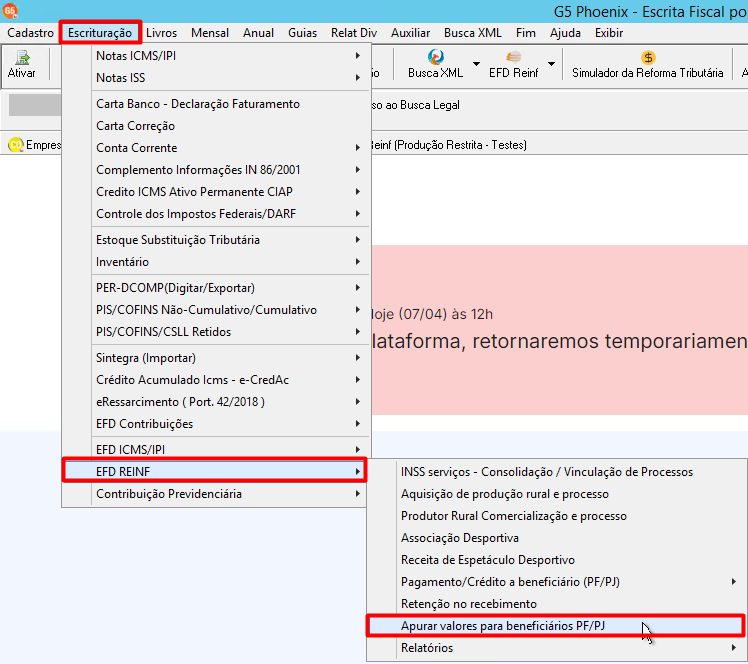Screen dimensions: 748x664
Task: Open the Escrituração menu
Action: pyautogui.click(x=100, y=33)
